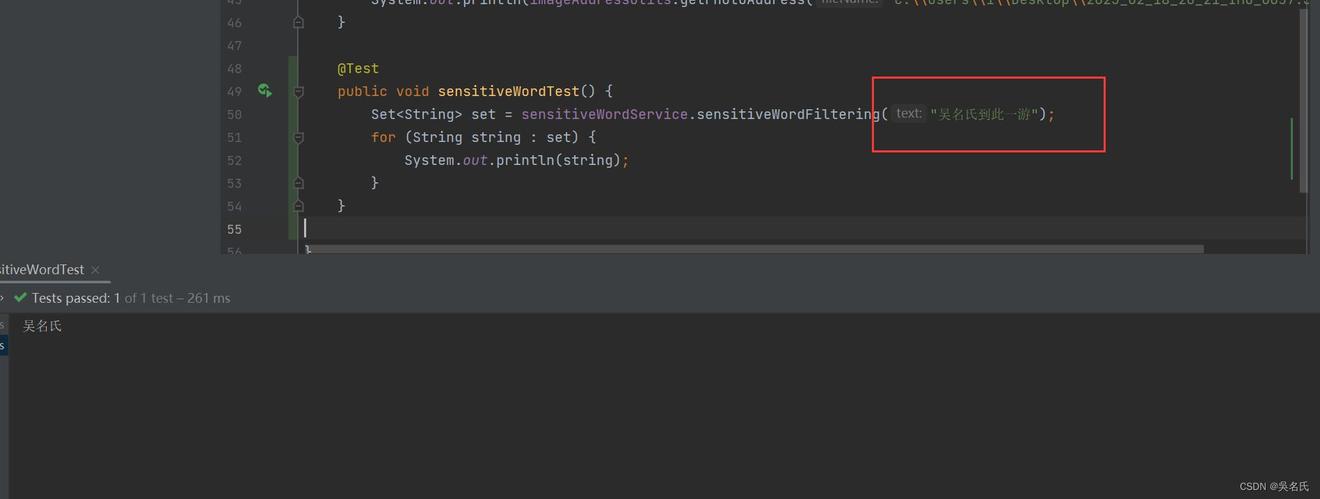
Task: Click the sensitiveWordFiltering method call
Action: [x=788, y=115]
